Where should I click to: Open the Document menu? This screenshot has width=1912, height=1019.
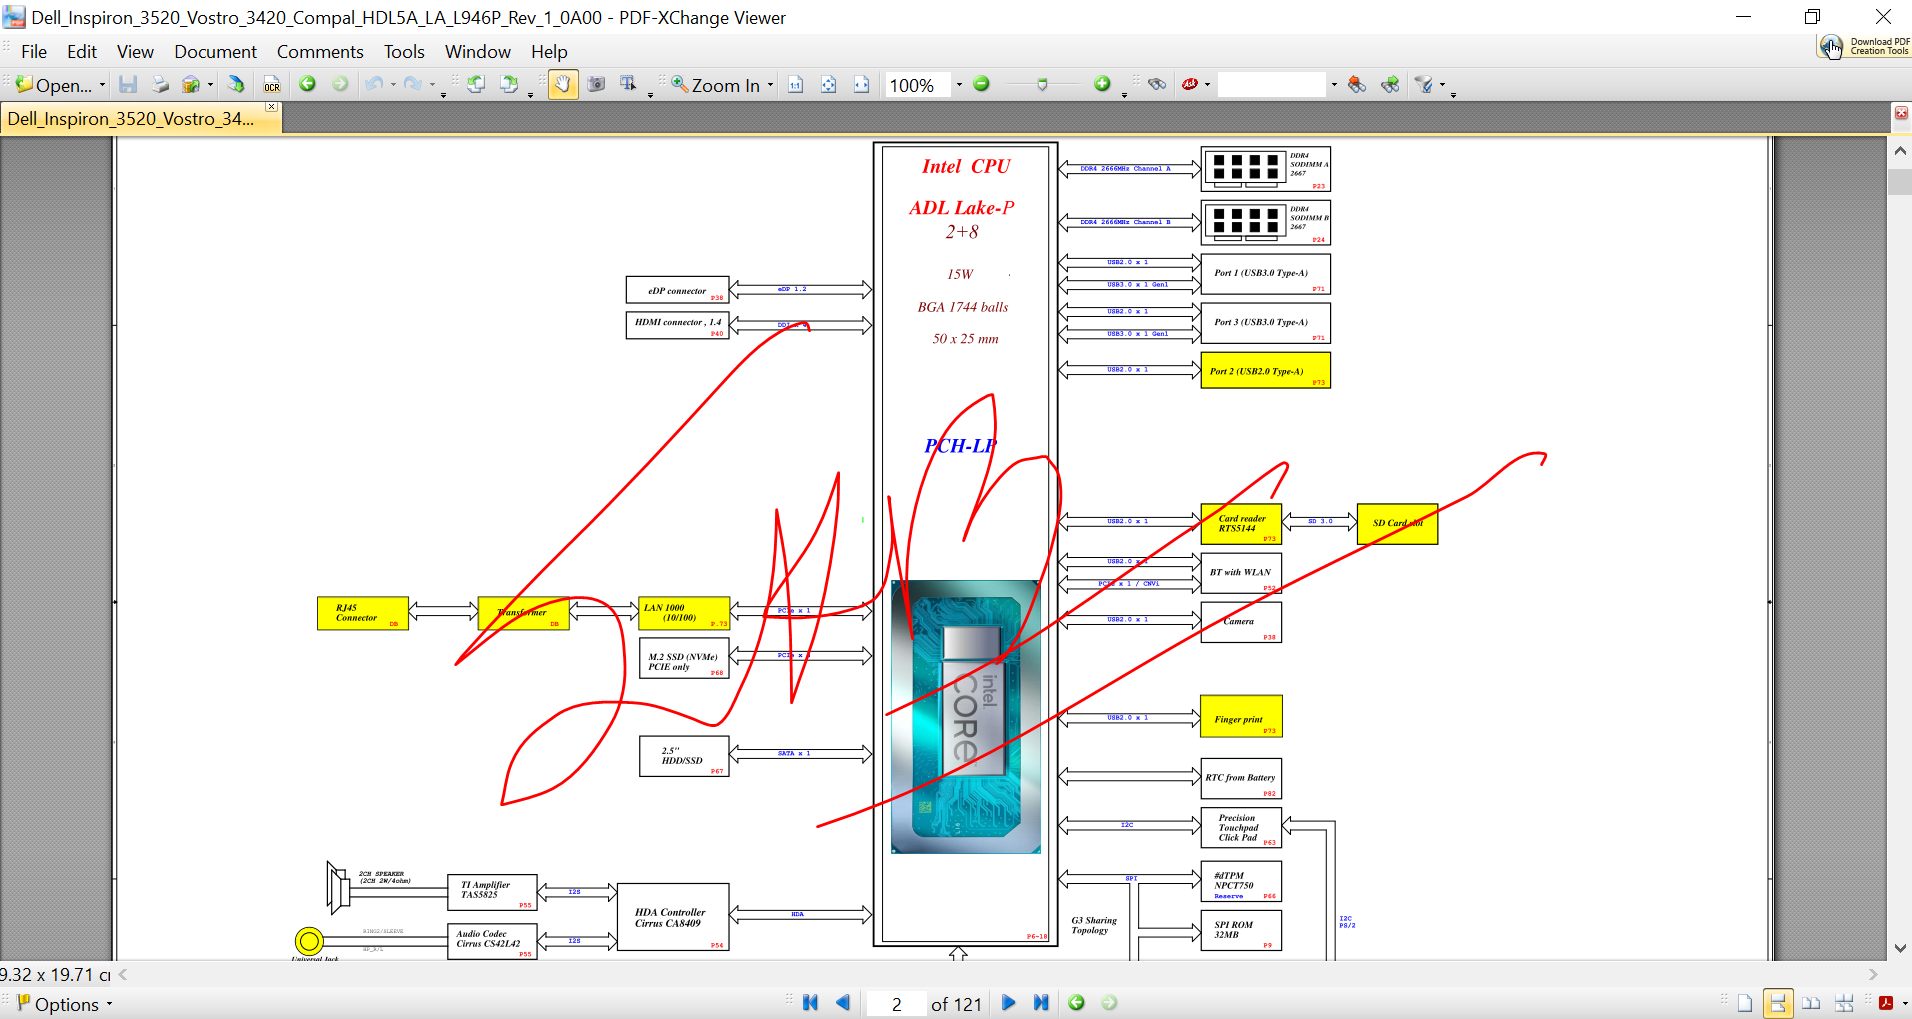(x=215, y=52)
